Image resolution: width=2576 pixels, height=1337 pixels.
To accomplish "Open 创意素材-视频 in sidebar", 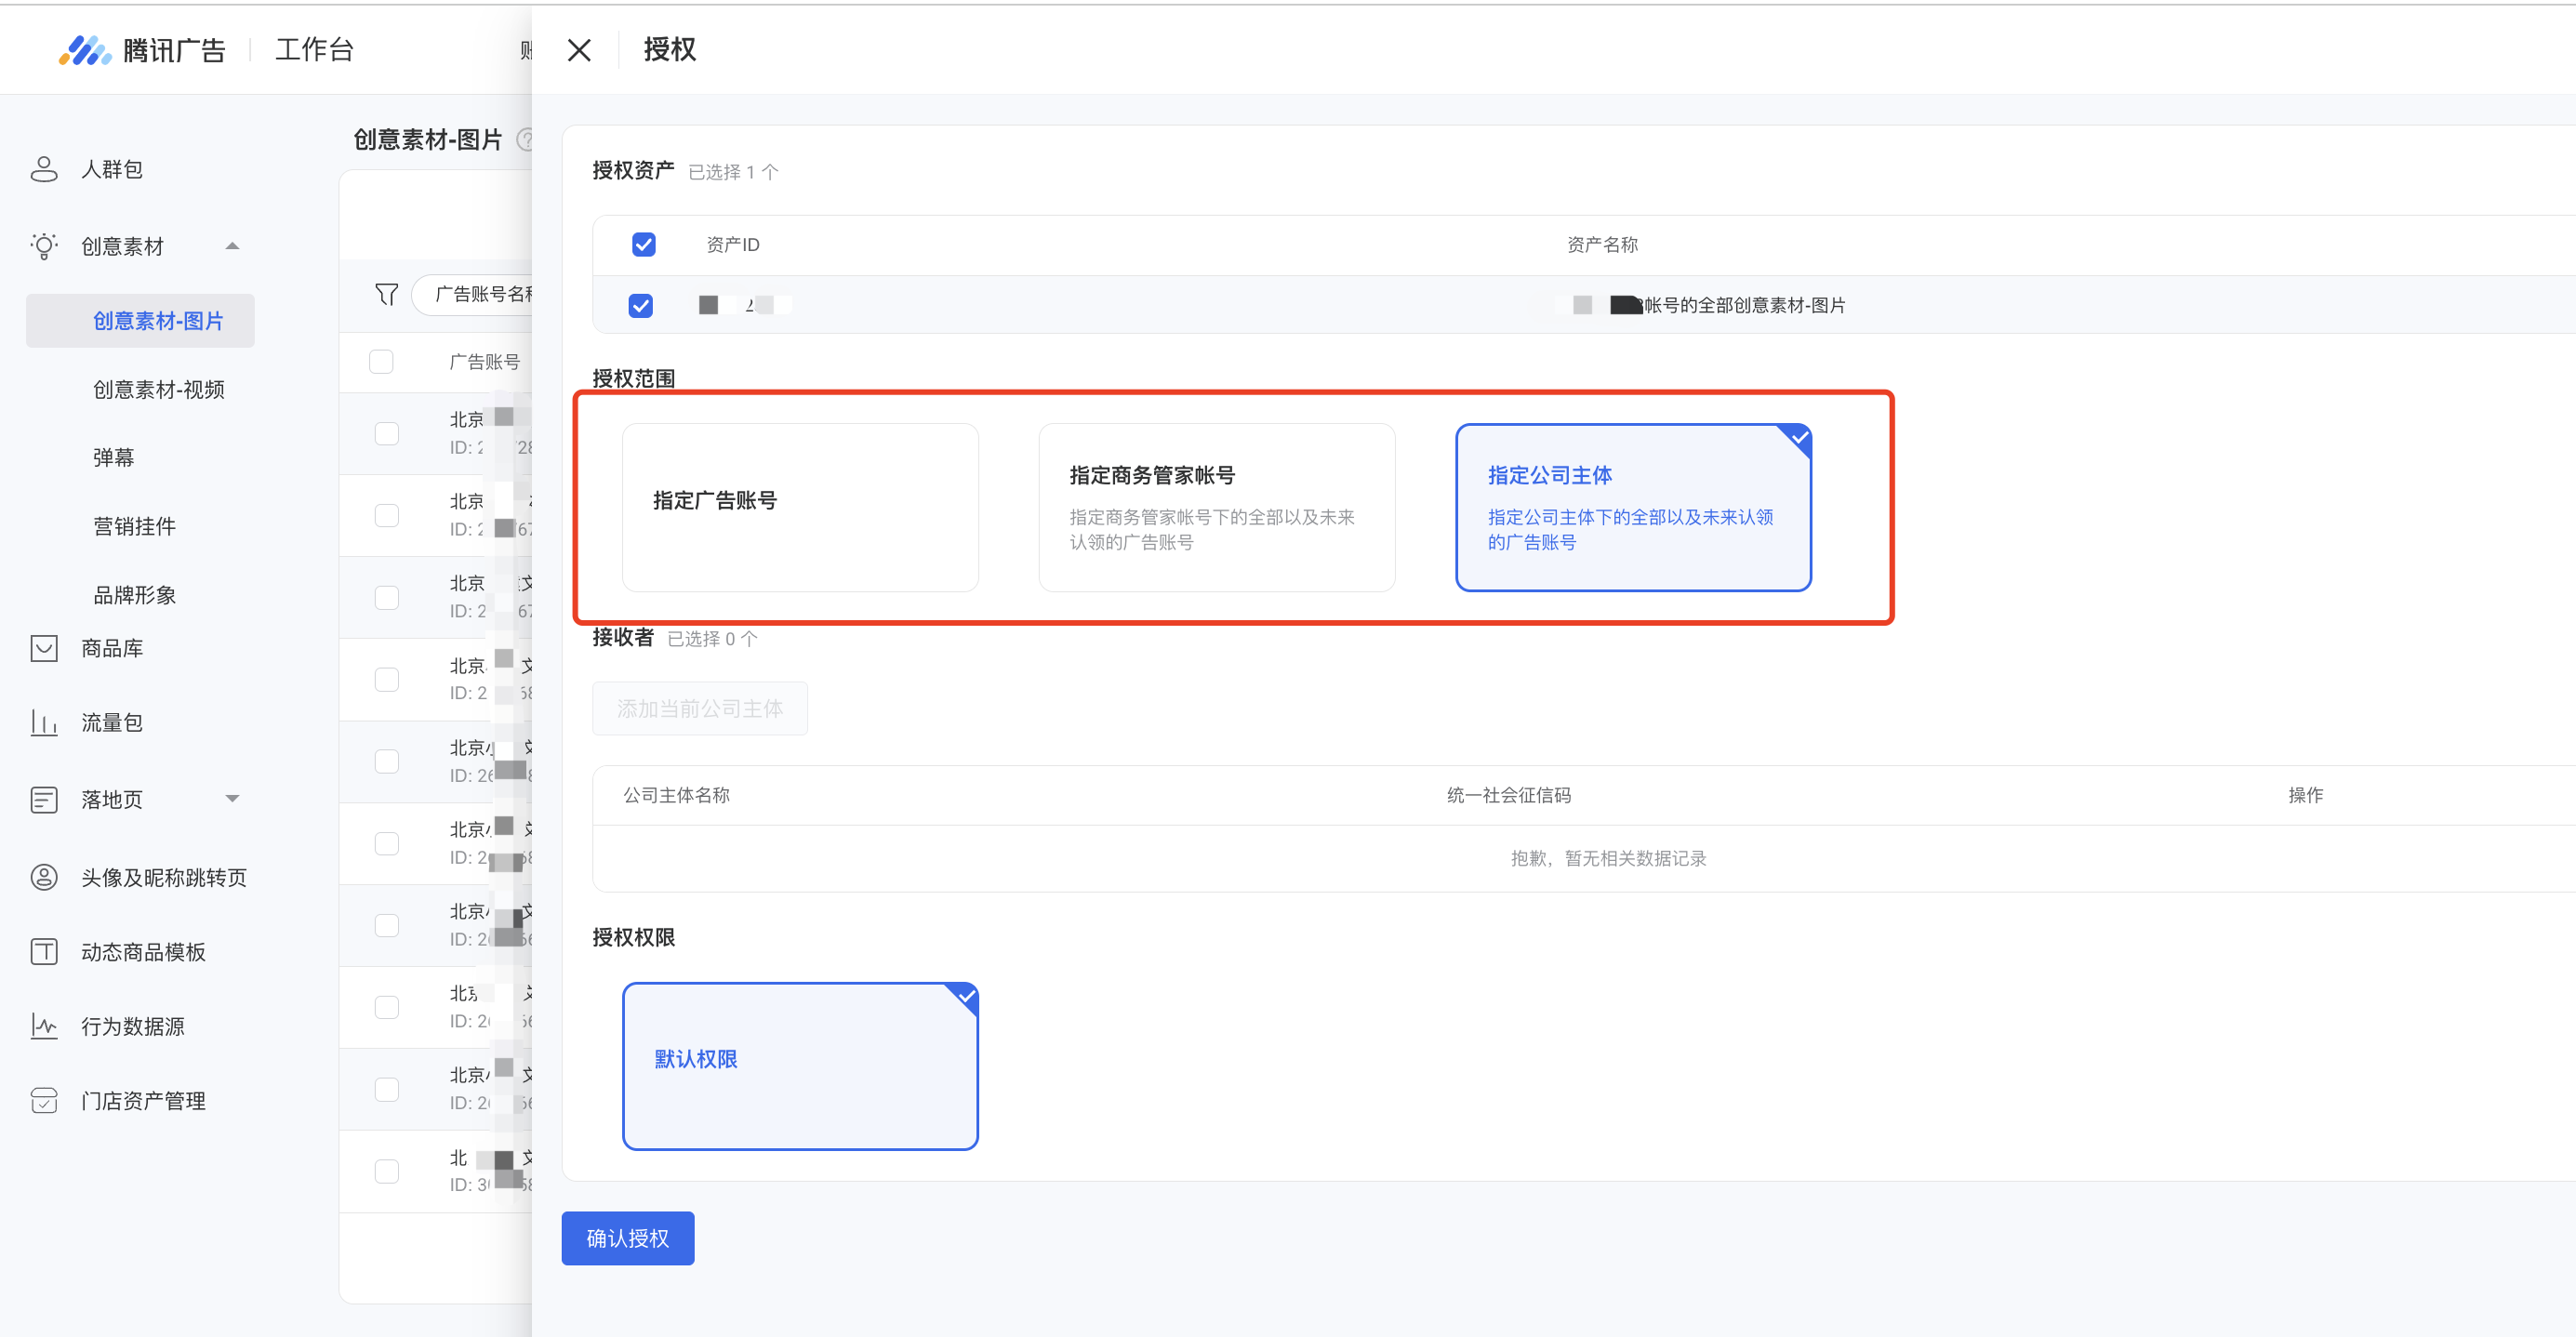I will click(x=158, y=389).
